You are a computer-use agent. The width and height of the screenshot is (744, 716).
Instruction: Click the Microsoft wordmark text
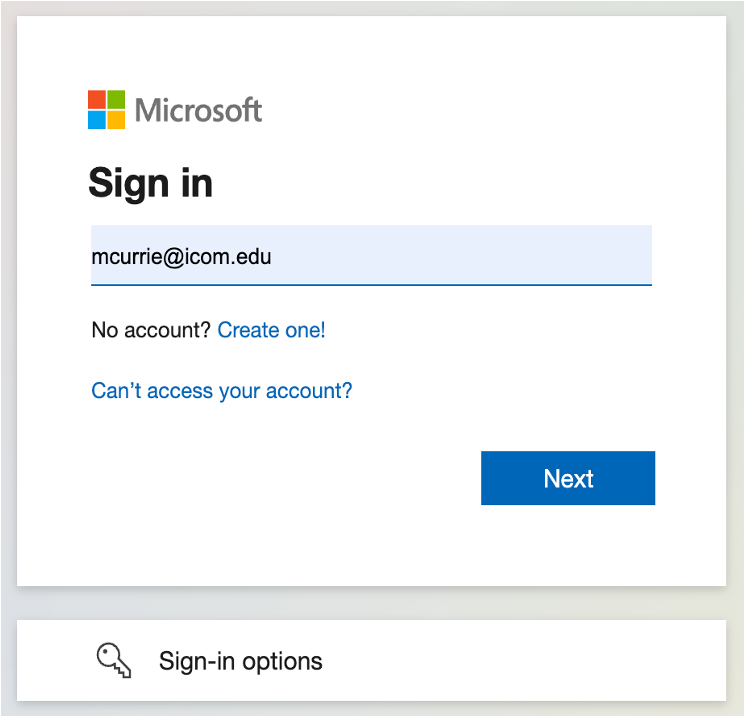[x=198, y=110]
